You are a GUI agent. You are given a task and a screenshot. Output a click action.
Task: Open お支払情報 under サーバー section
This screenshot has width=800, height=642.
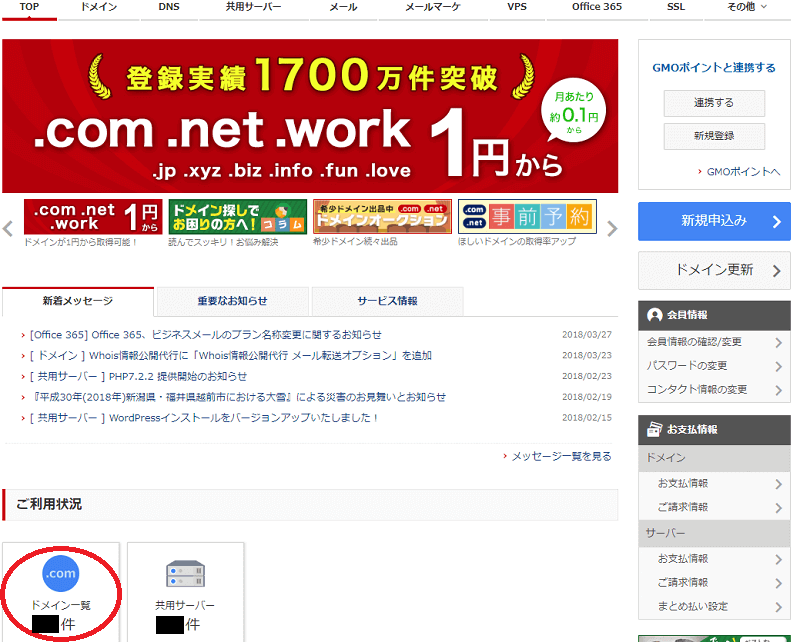click(714, 559)
